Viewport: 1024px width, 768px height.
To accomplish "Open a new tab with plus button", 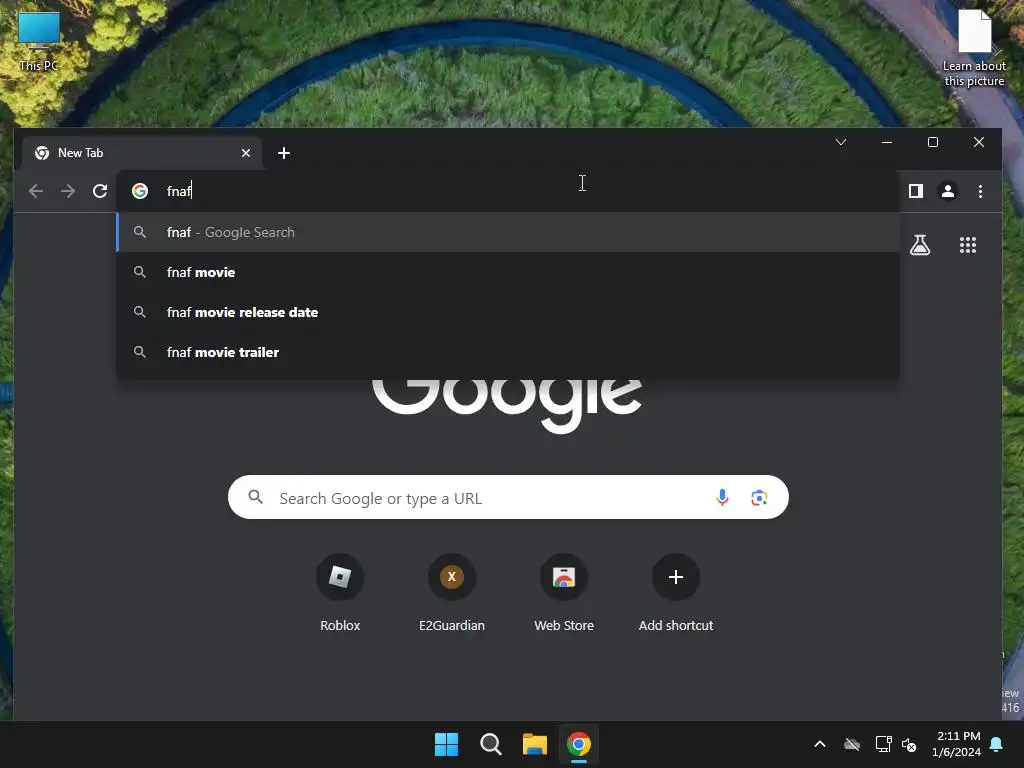I will (283, 153).
